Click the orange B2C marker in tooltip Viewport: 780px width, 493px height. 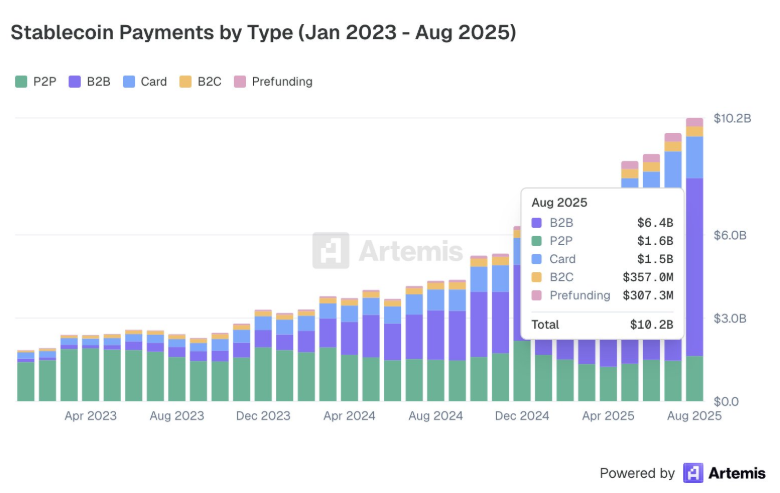click(537, 277)
